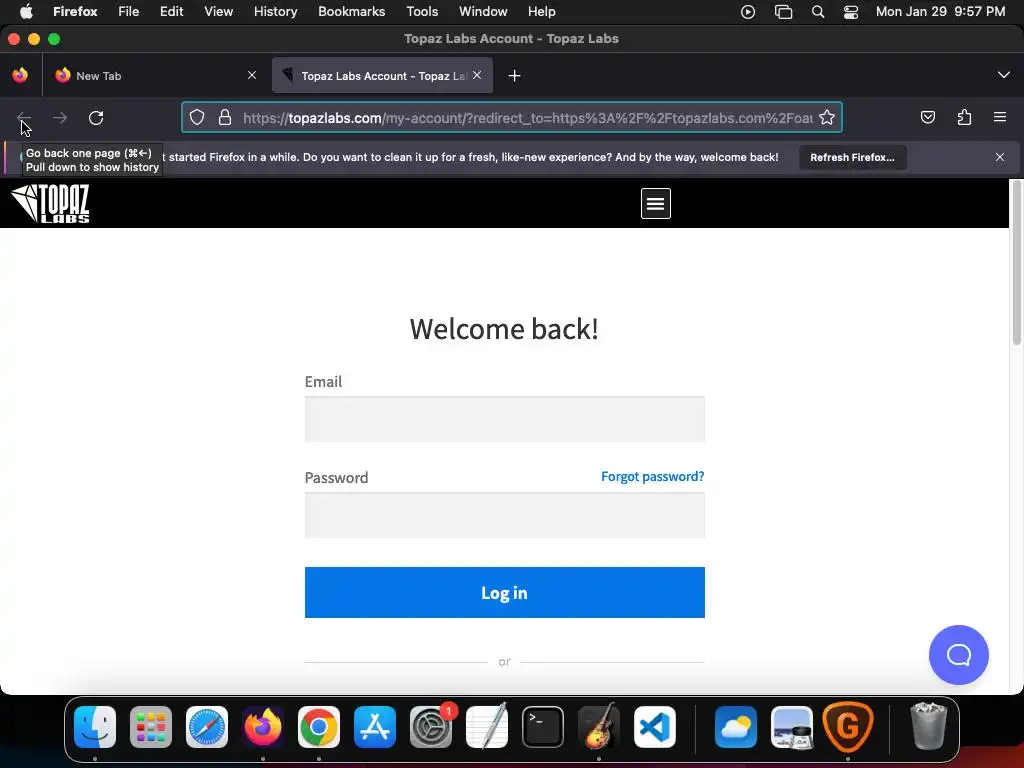Screen dimensions: 1024x768
Task: Follow the Forgot password? link
Action: tap(652, 477)
